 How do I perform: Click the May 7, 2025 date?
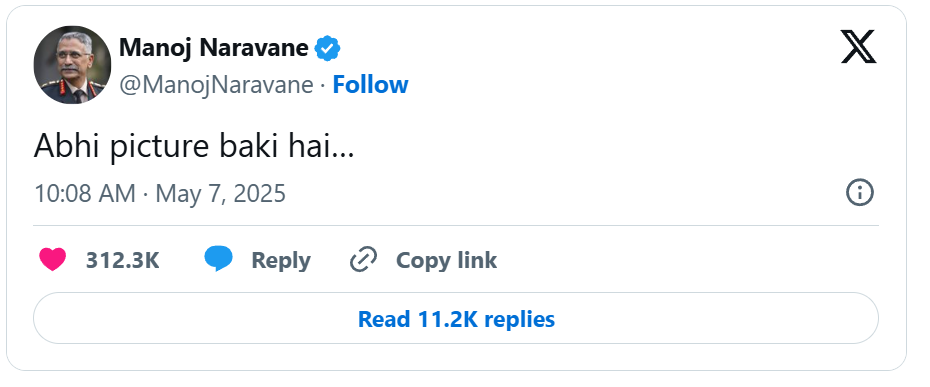(x=221, y=194)
